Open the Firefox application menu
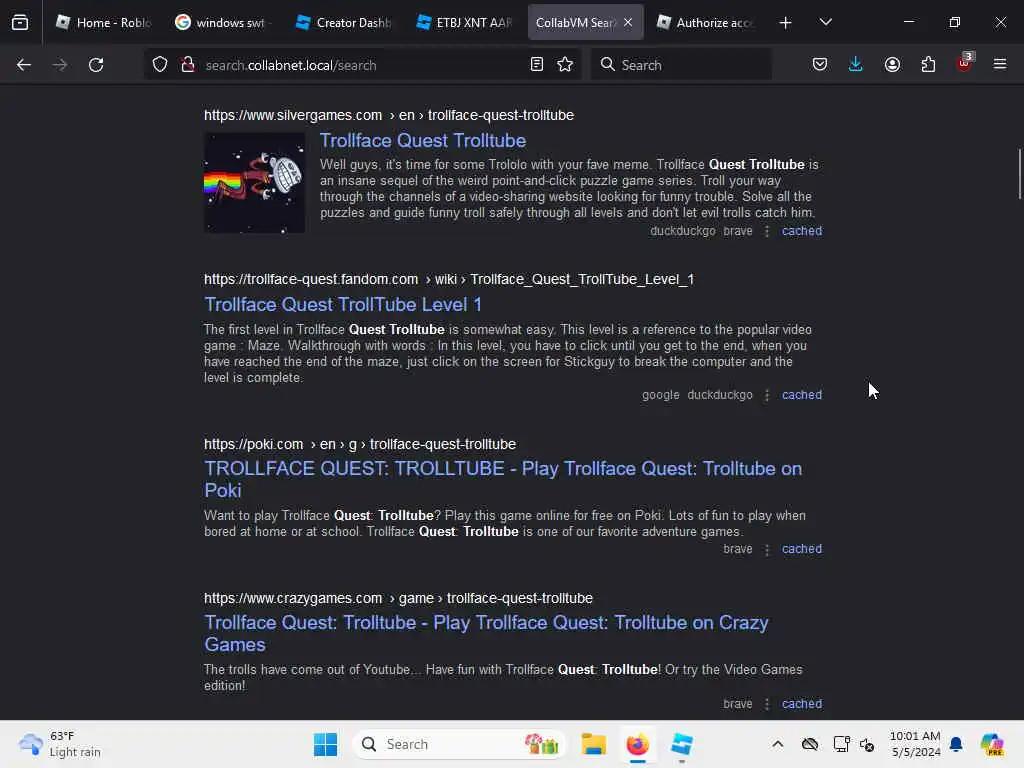 1000,65
